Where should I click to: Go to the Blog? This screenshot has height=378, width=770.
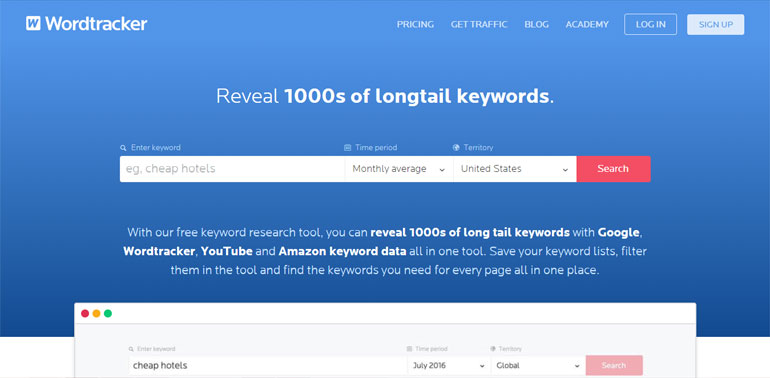click(536, 25)
